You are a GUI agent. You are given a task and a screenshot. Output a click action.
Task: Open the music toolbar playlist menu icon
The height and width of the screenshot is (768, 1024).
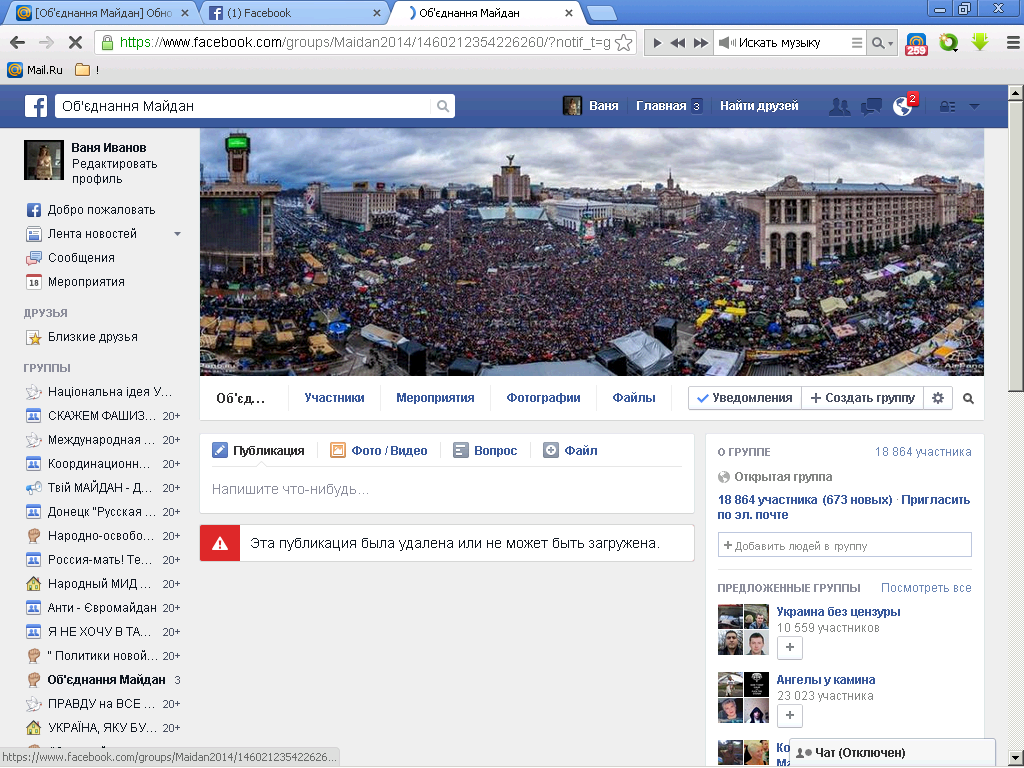pyautogui.click(x=857, y=43)
